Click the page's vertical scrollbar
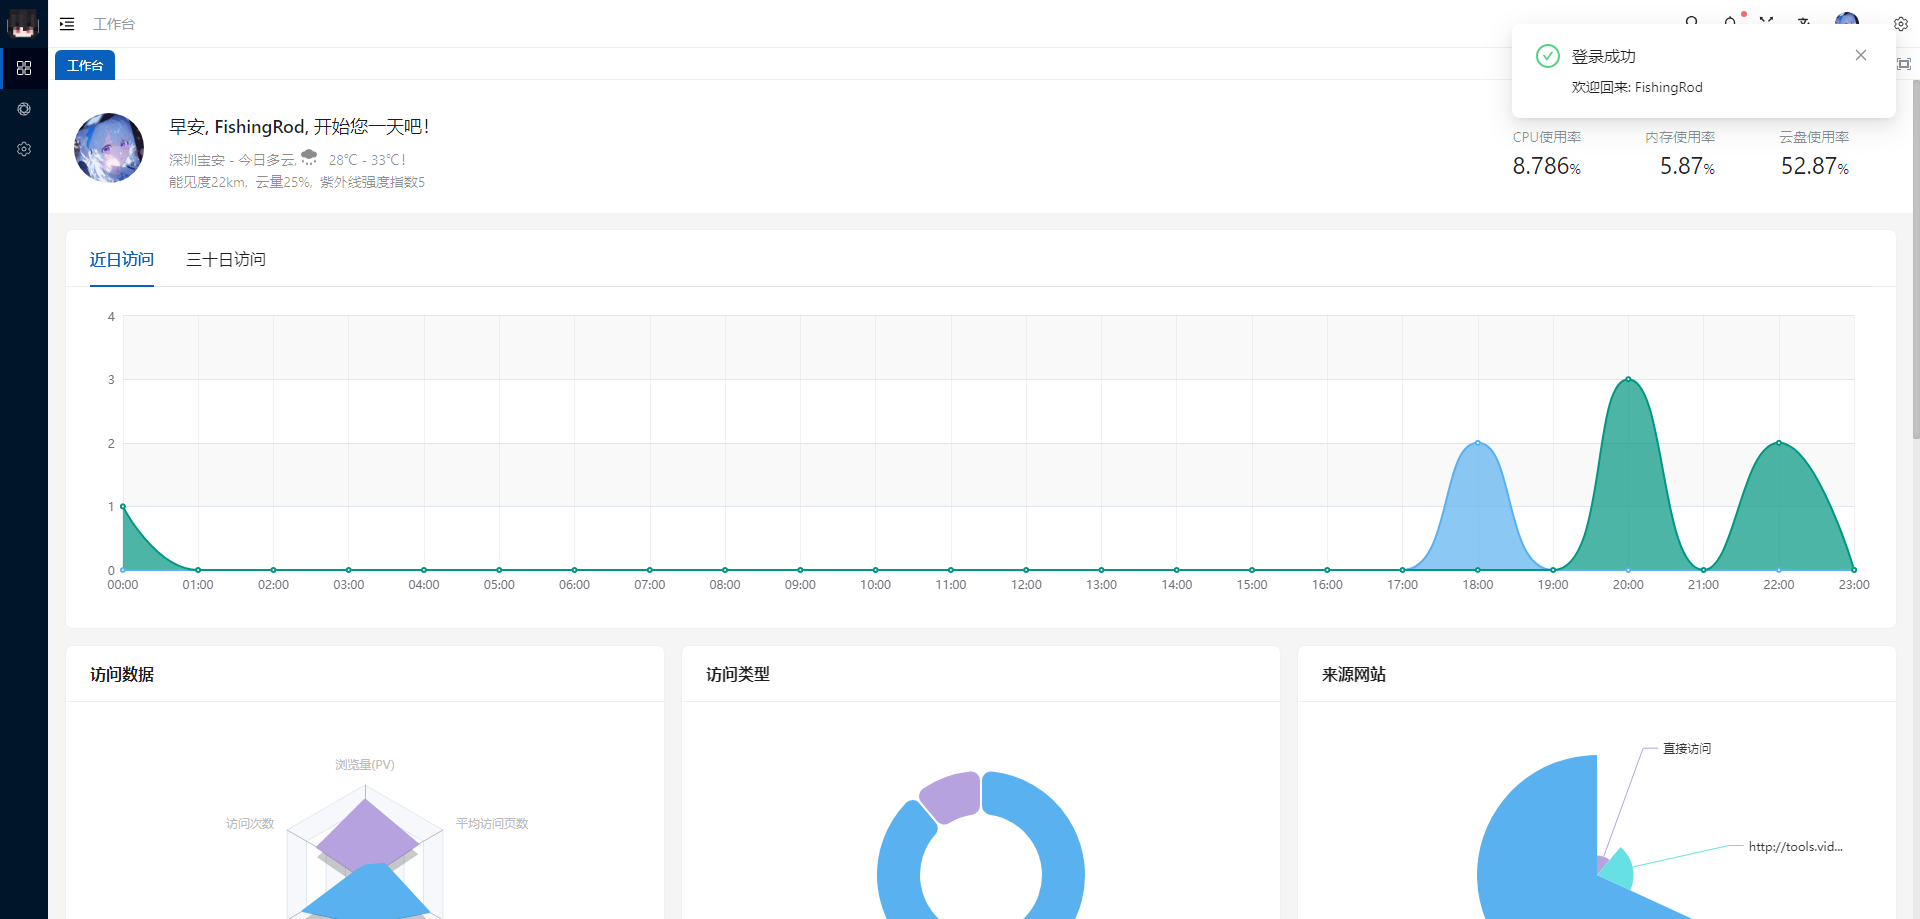The width and height of the screenshot is (1920, 919). point(1915,260)
